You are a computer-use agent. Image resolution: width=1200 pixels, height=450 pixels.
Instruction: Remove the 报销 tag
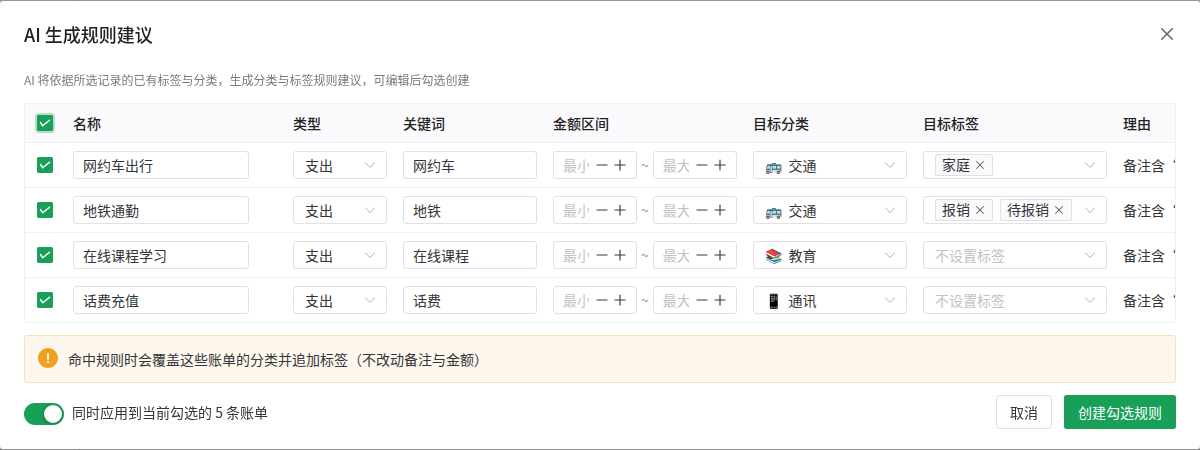coord(980,210)
